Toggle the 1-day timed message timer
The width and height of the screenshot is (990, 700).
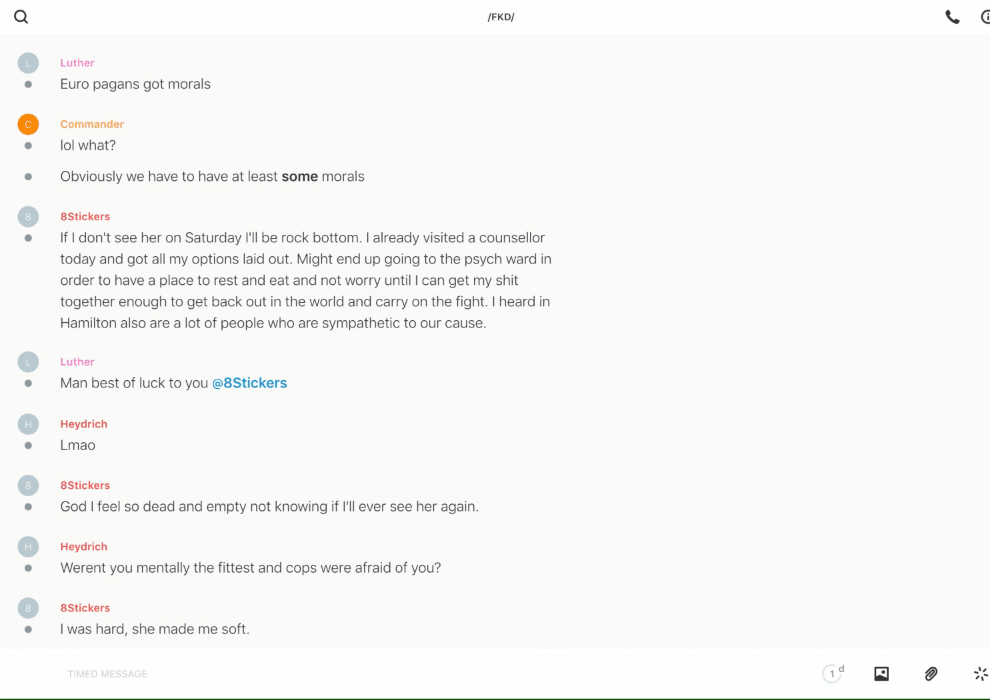coord(832,674)
